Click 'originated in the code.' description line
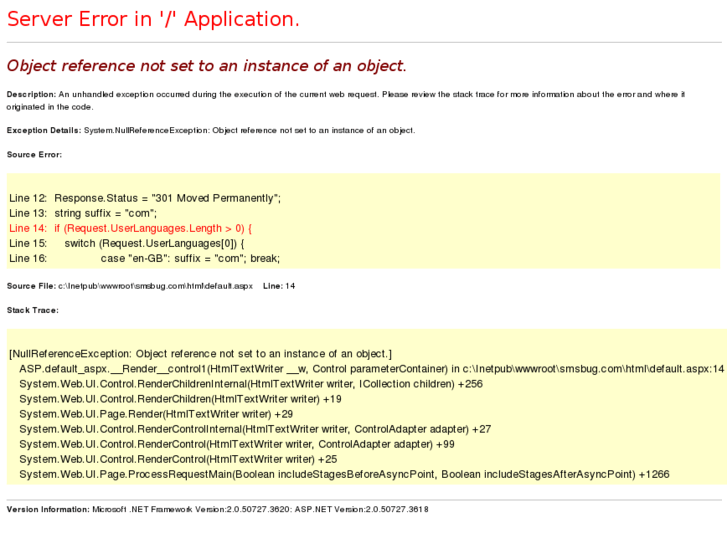Image resolution: width=727 pixels, height=545 pixels. [x=50, y=107]
